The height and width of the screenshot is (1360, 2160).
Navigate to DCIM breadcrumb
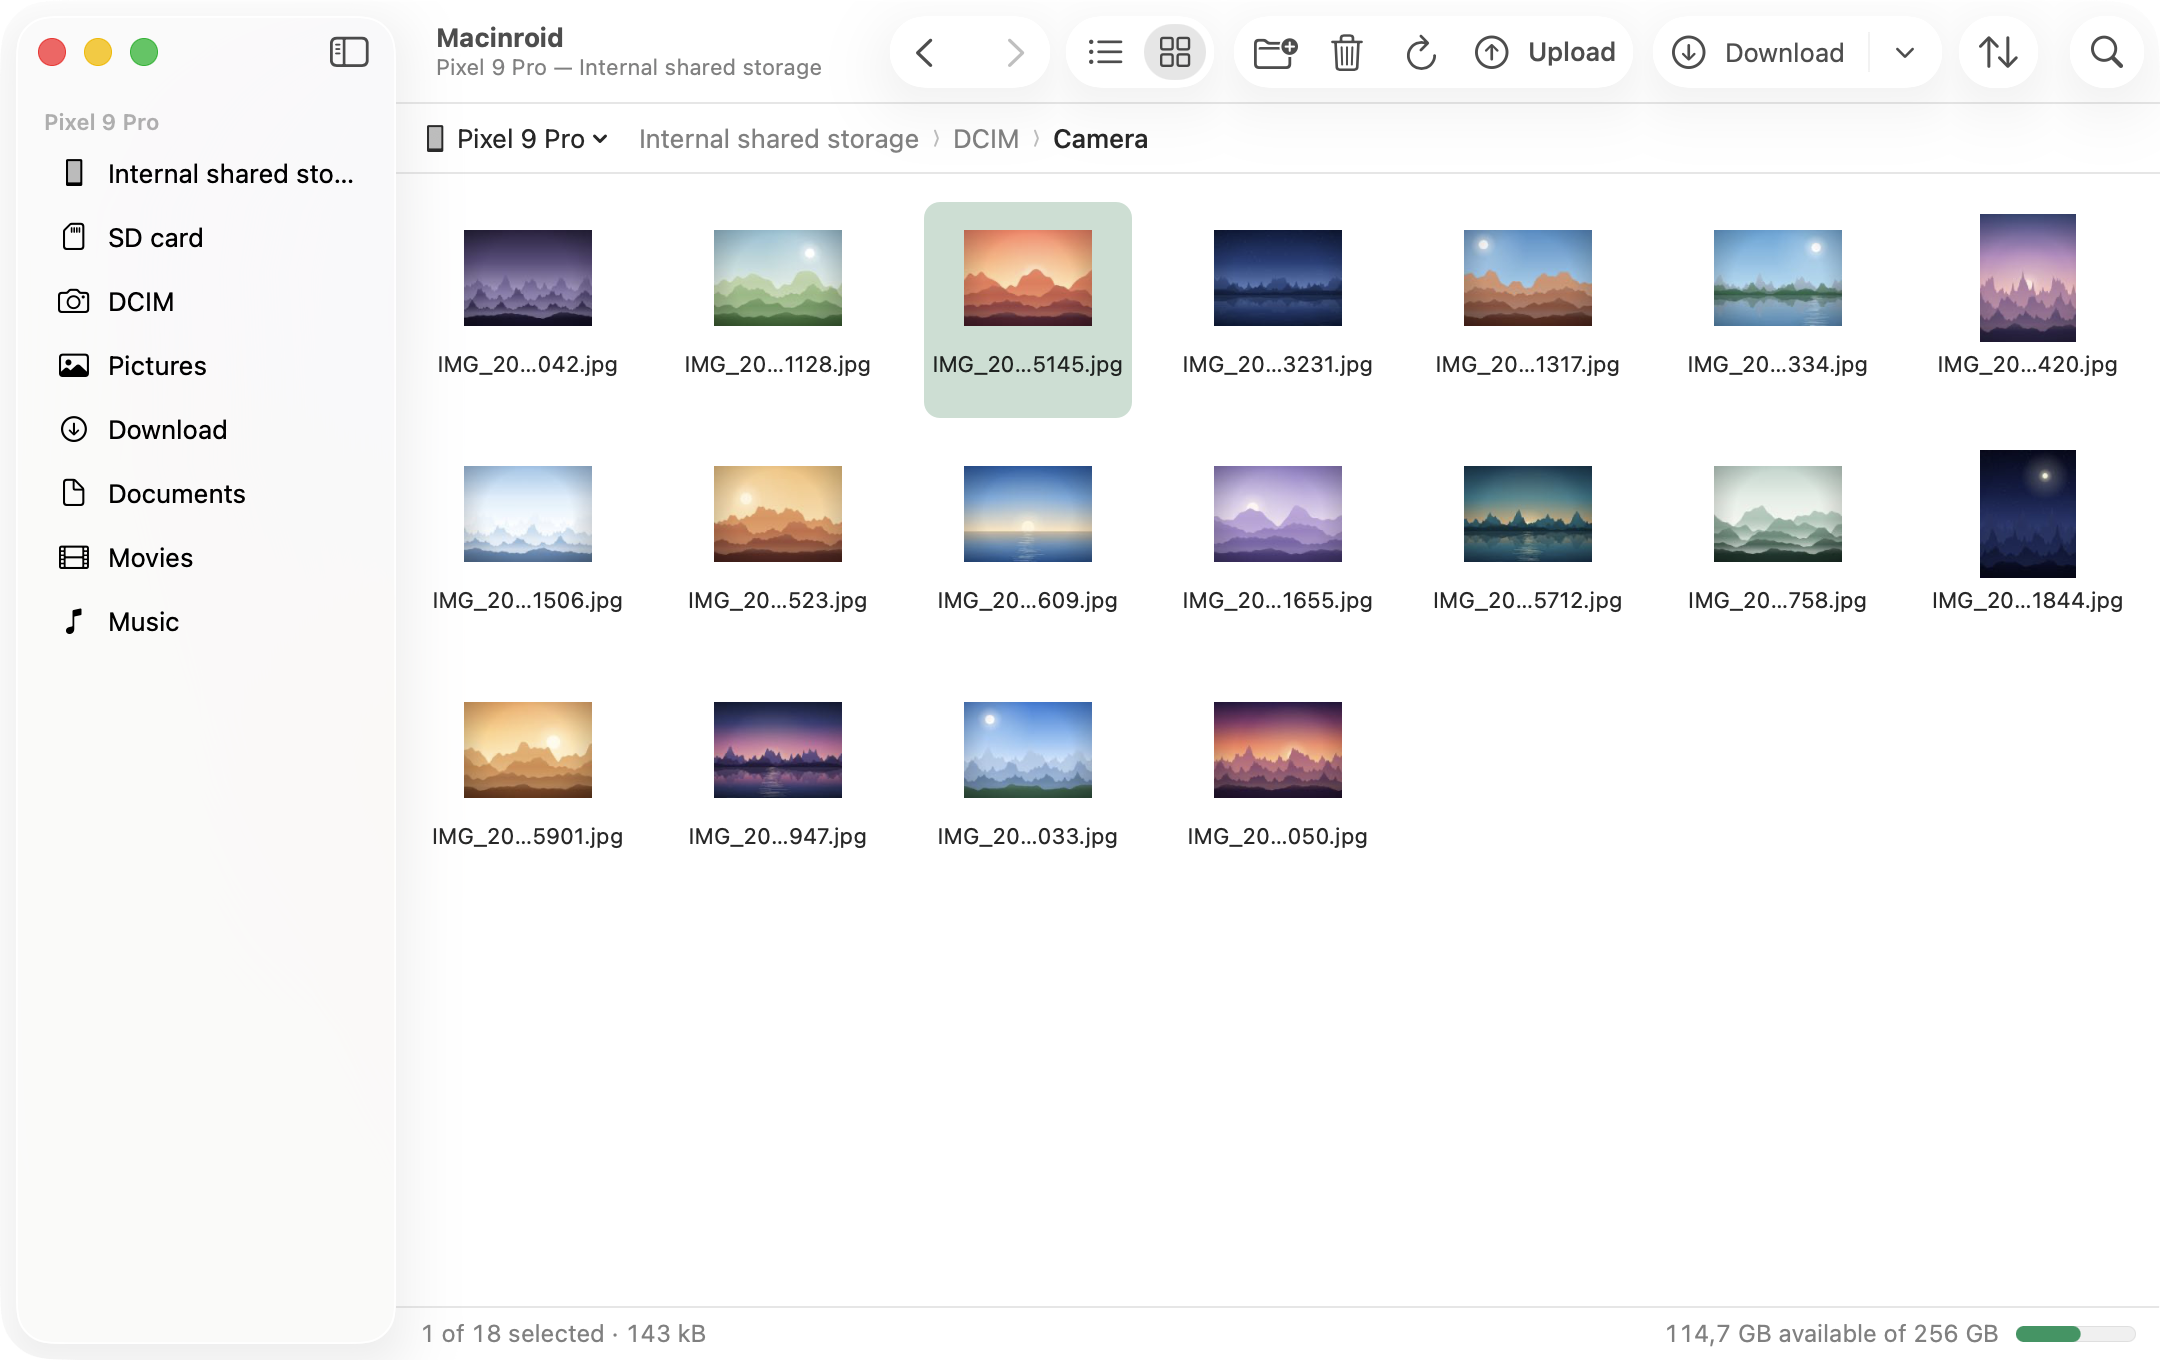[986, 139]
